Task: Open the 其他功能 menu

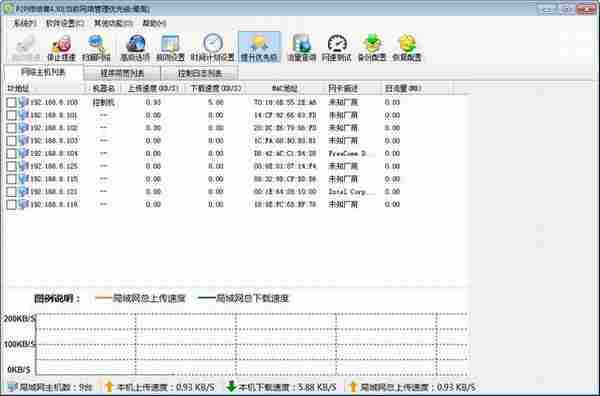Action: point(114,23)
